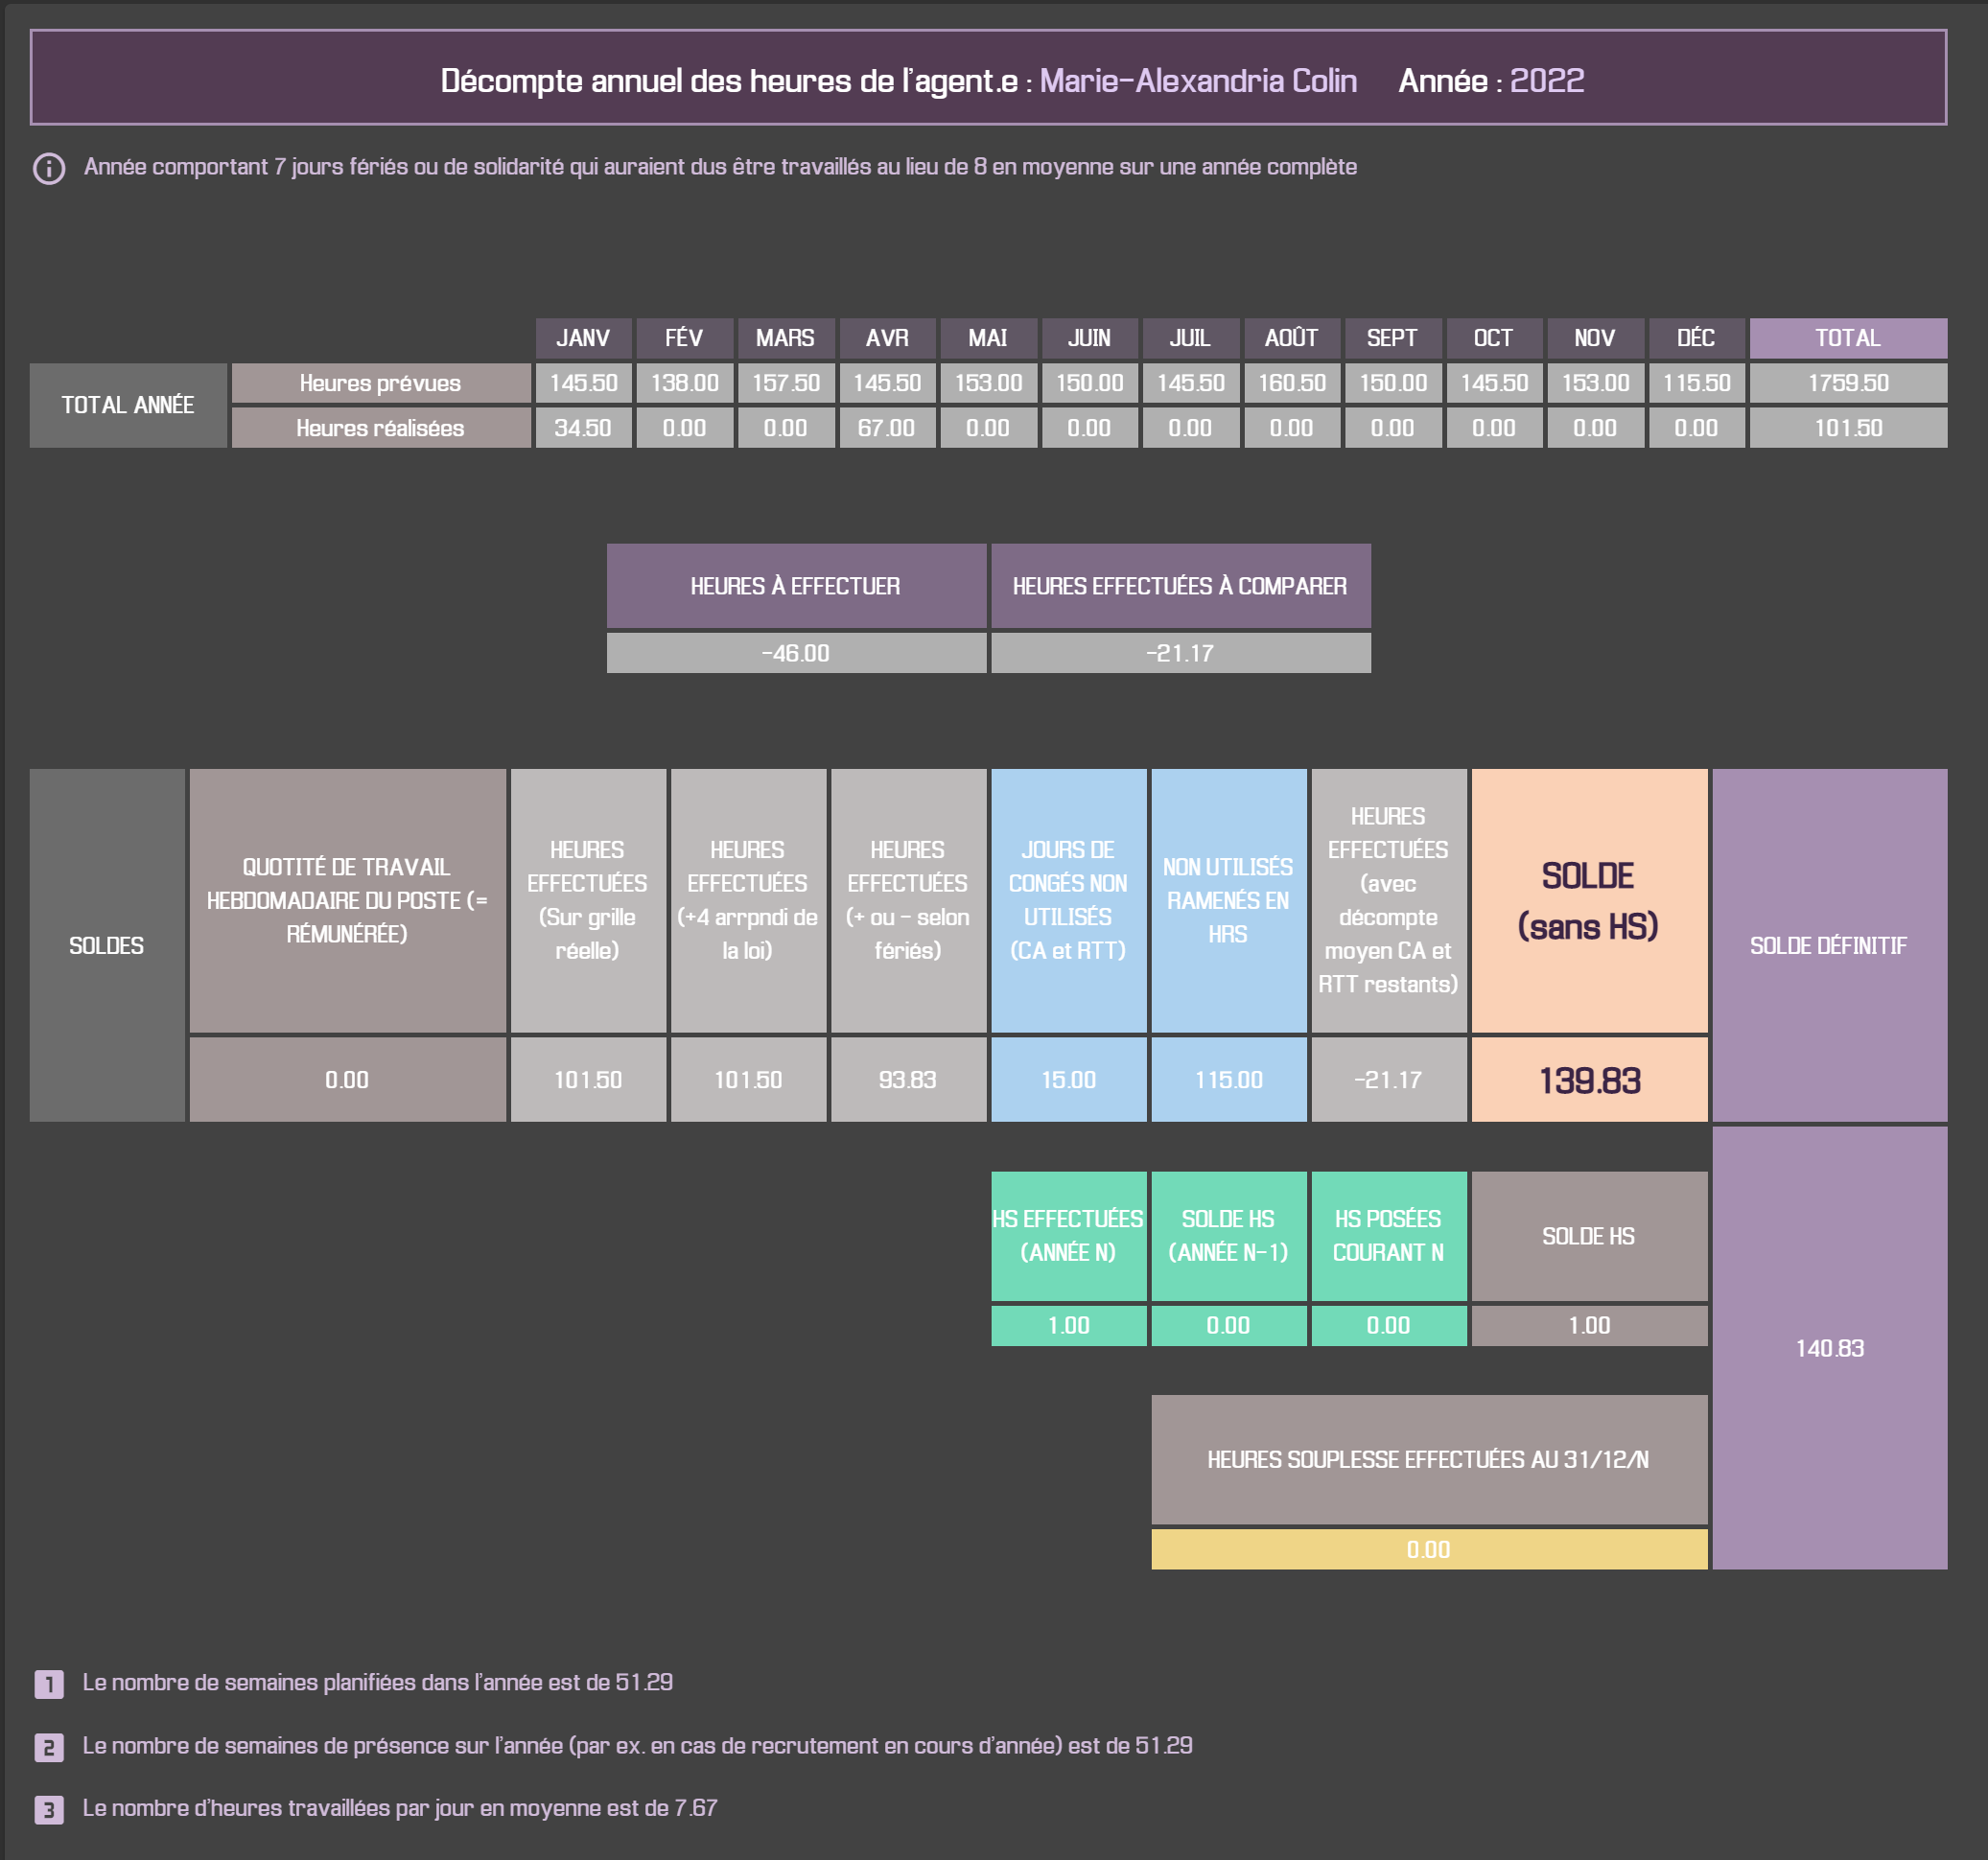Click the AOÛT month header
The height and width of the screenshot is (1860, 1988).
(x=1292, y=338)
